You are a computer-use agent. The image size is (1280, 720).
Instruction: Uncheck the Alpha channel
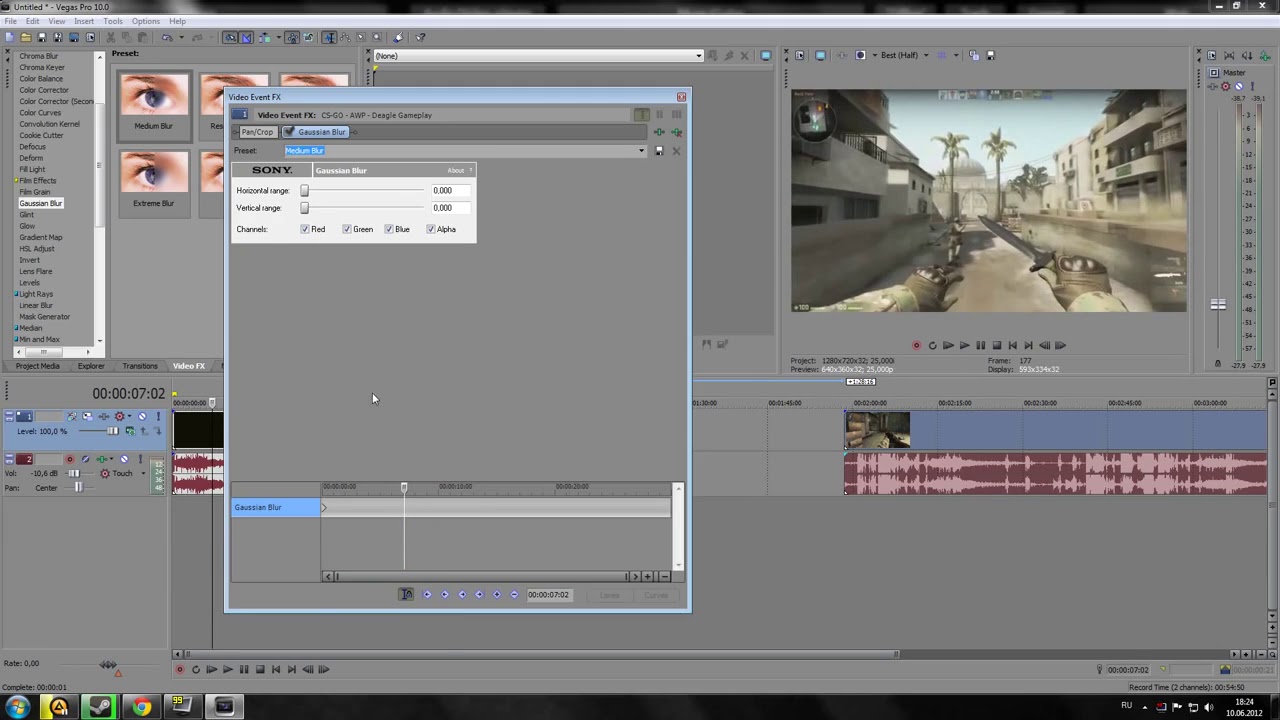[x=431, y=230]
